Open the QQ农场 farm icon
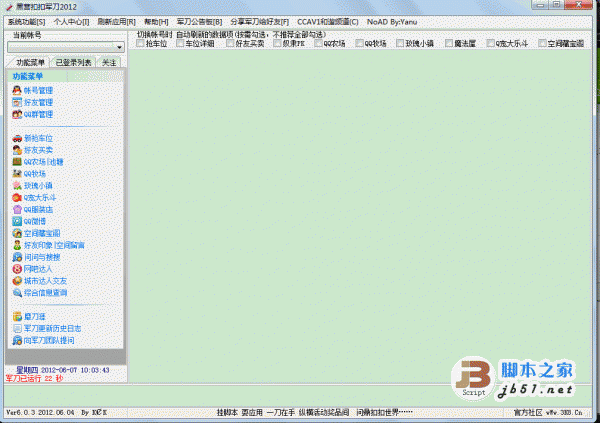Screen dimensions: 600x423 point(17,162)
